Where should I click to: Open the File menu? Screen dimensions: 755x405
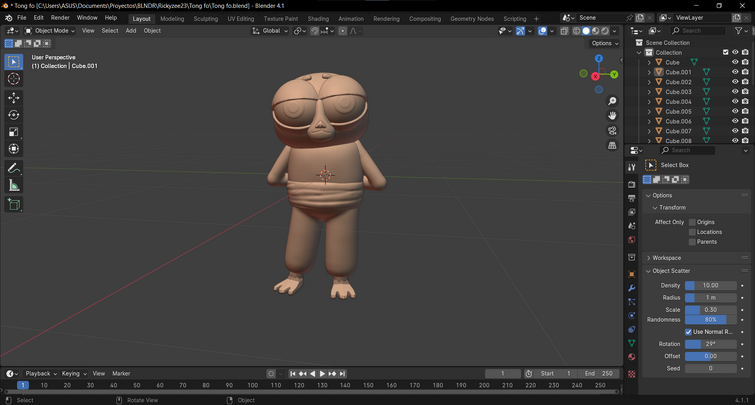coord(22,18)
